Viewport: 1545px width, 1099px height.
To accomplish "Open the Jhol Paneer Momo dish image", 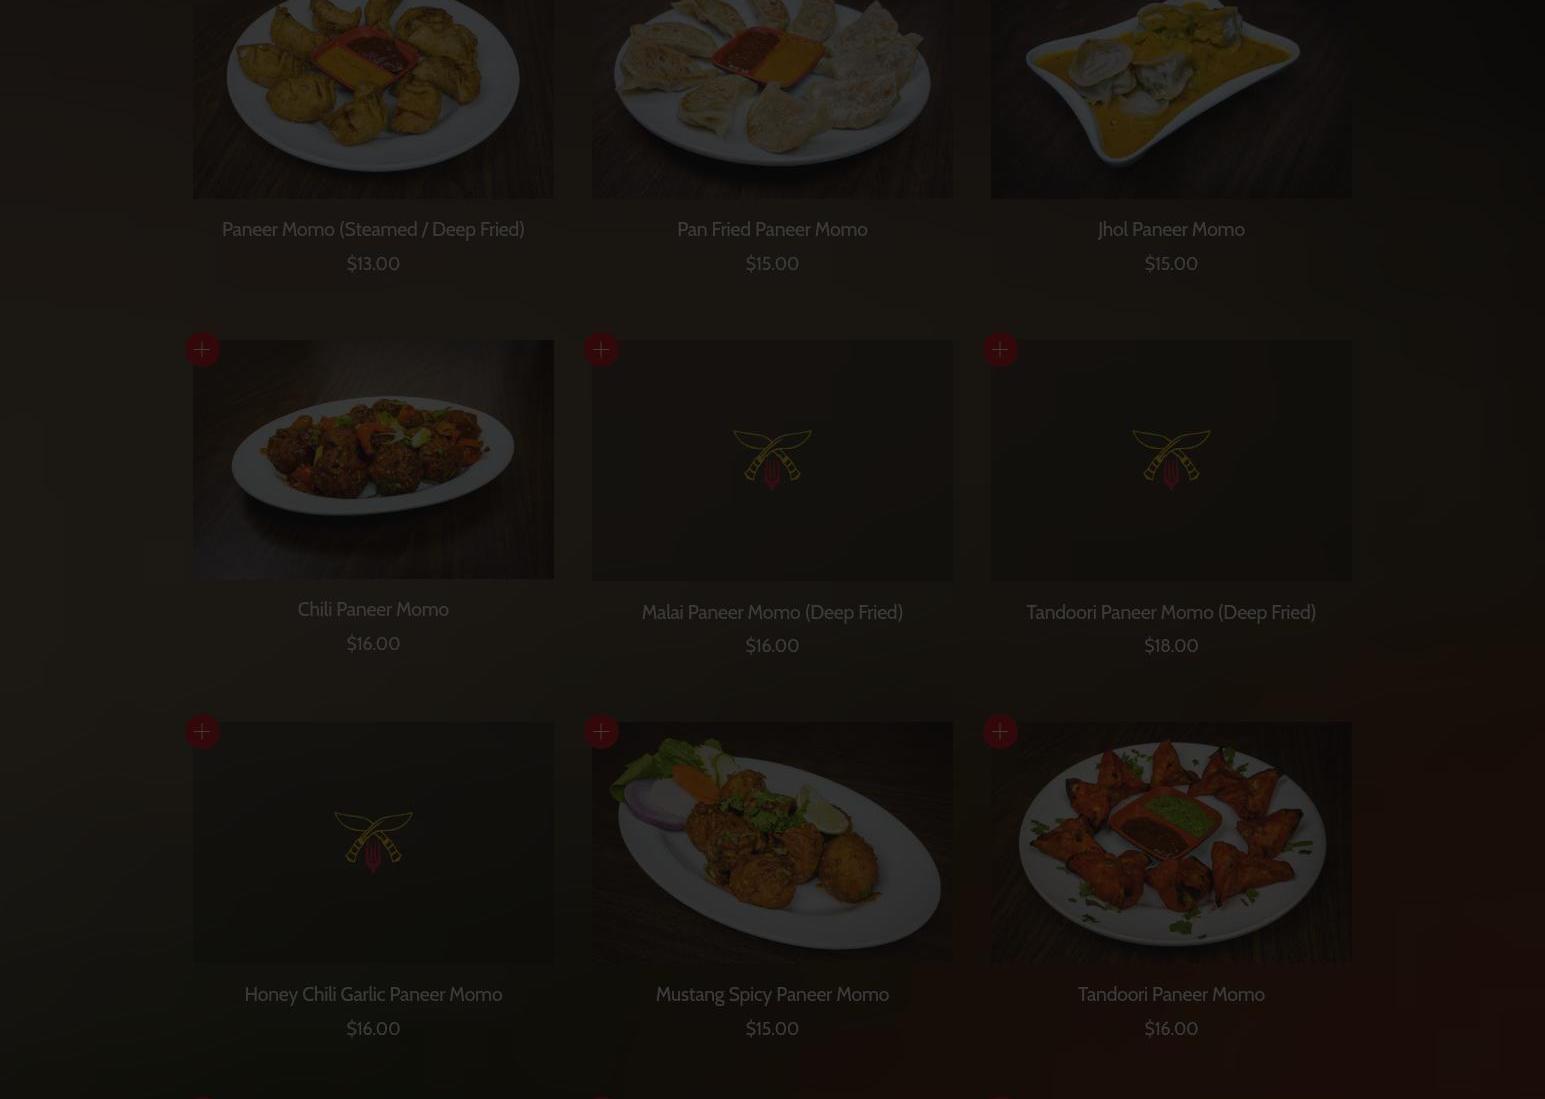I will (x=1171, y=98).
